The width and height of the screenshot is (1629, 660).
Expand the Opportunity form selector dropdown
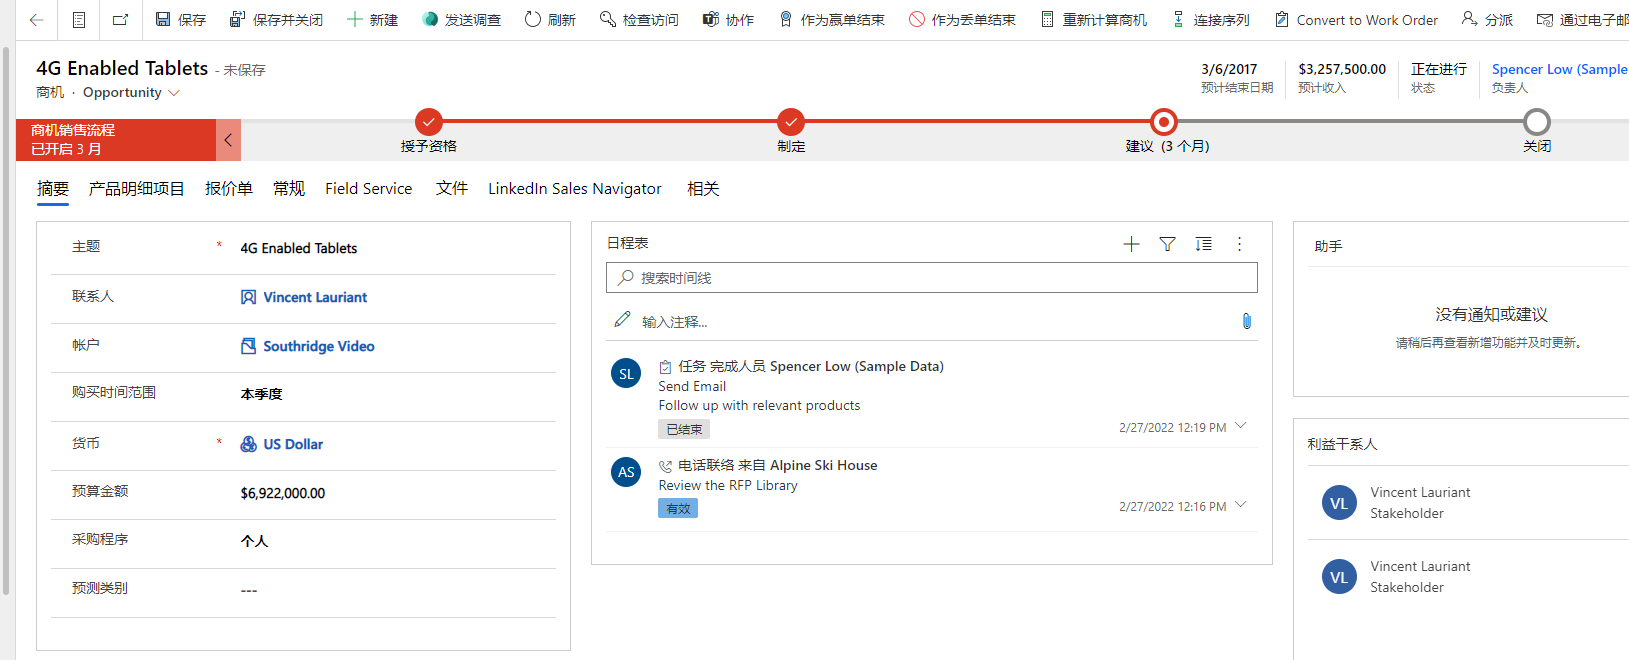click(x=174, y=93)
